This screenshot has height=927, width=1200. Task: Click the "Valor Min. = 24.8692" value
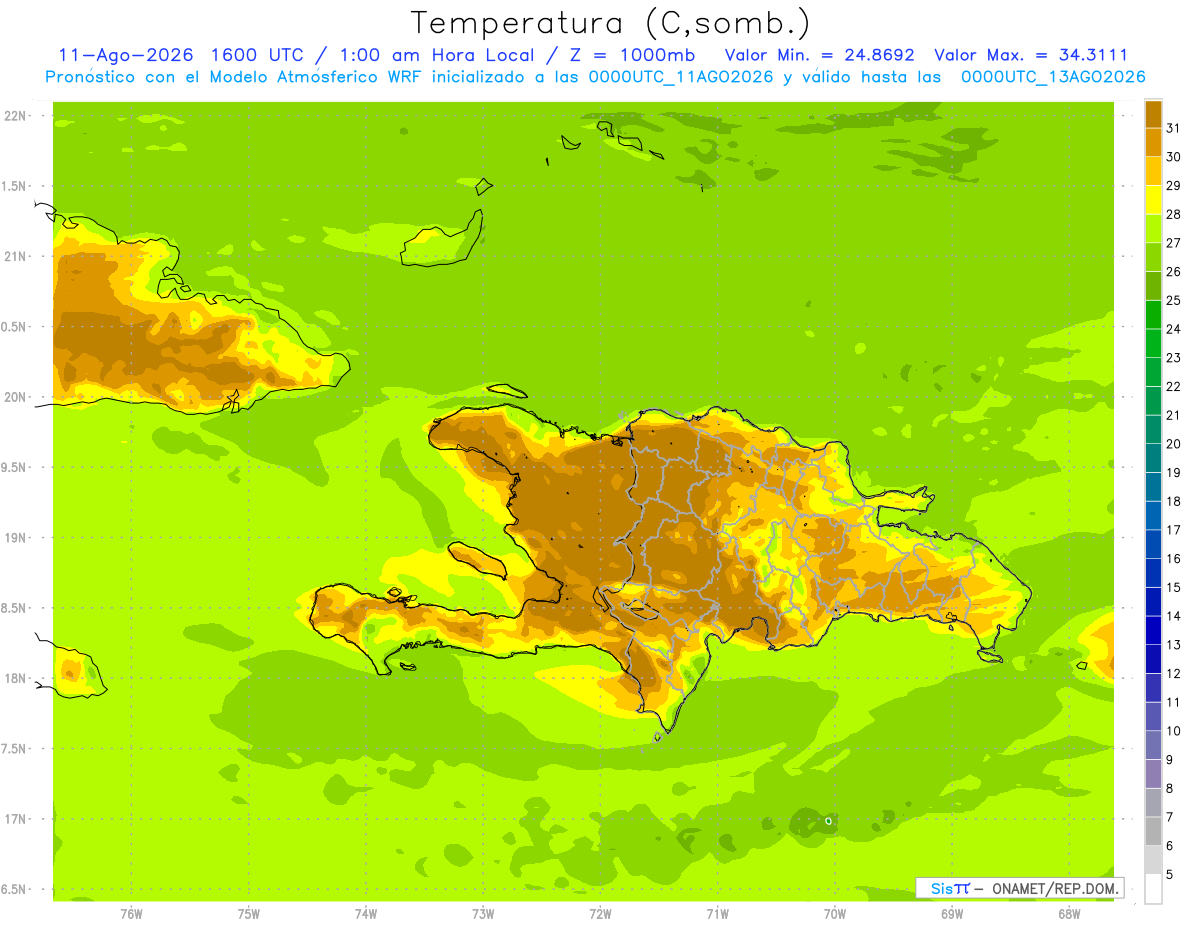tap(819, 55)
